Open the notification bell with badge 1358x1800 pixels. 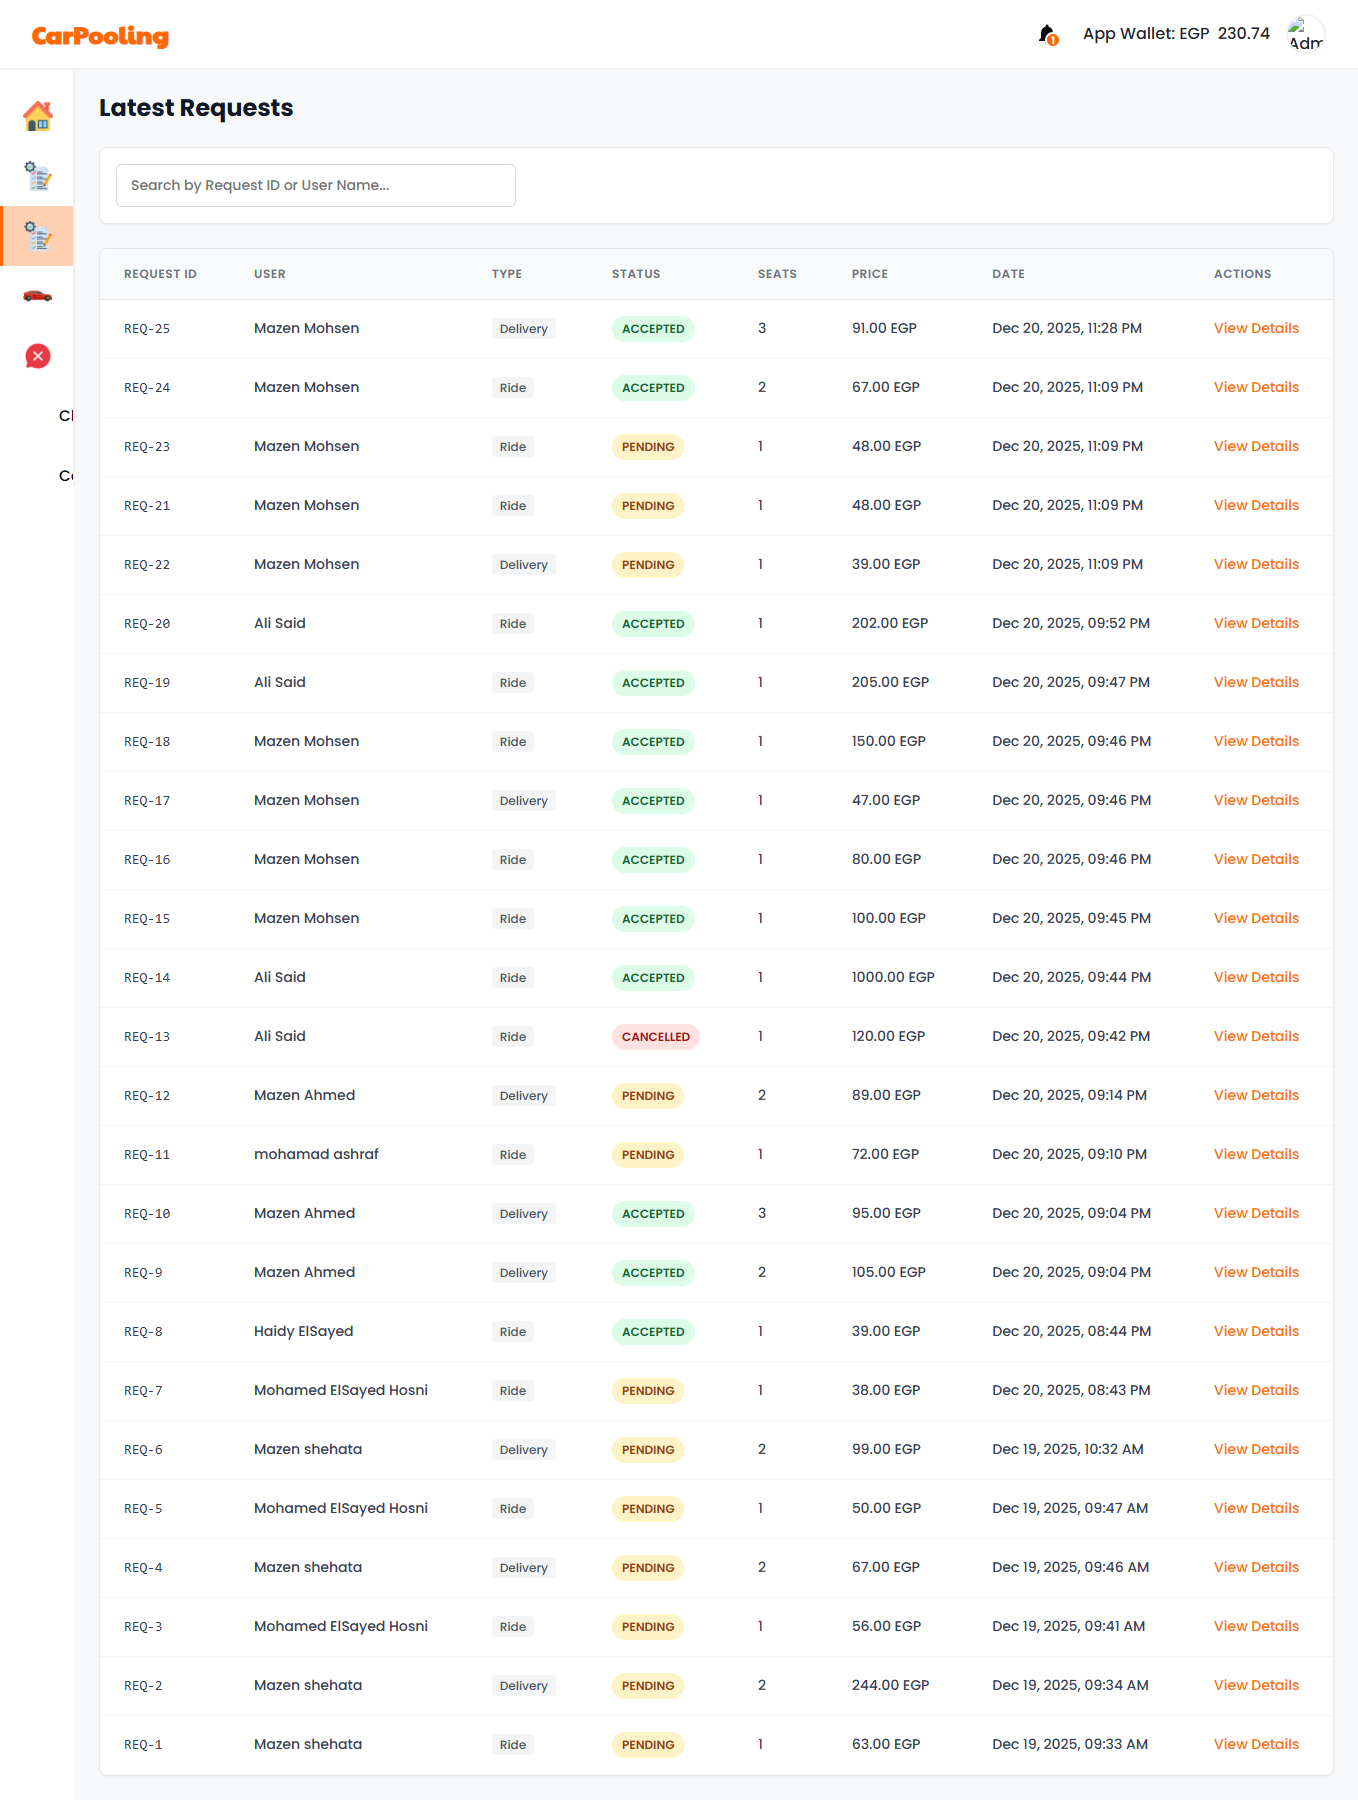click(x=1047, y=35)
